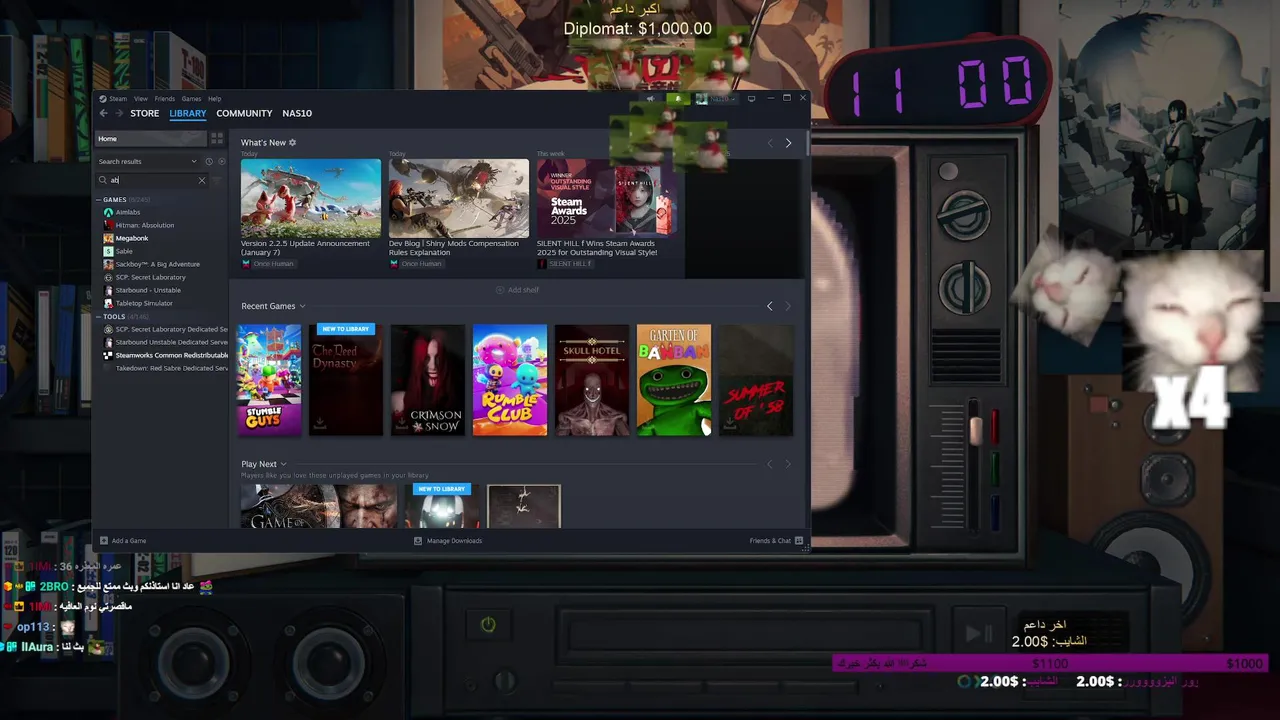Open Skull Hotel game tile
This screenshot has width=1280, height=720.
(592, 380)
